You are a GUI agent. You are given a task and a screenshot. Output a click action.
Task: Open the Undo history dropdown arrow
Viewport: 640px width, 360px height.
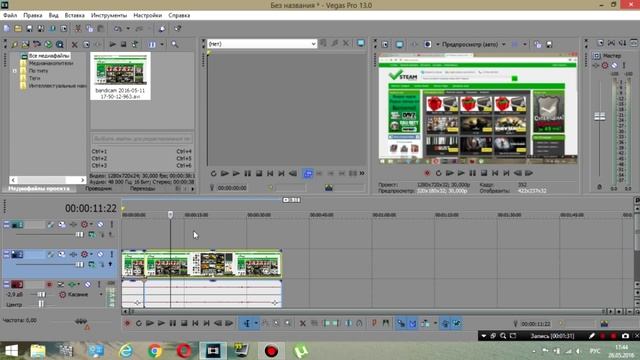(x=128, y=29)
